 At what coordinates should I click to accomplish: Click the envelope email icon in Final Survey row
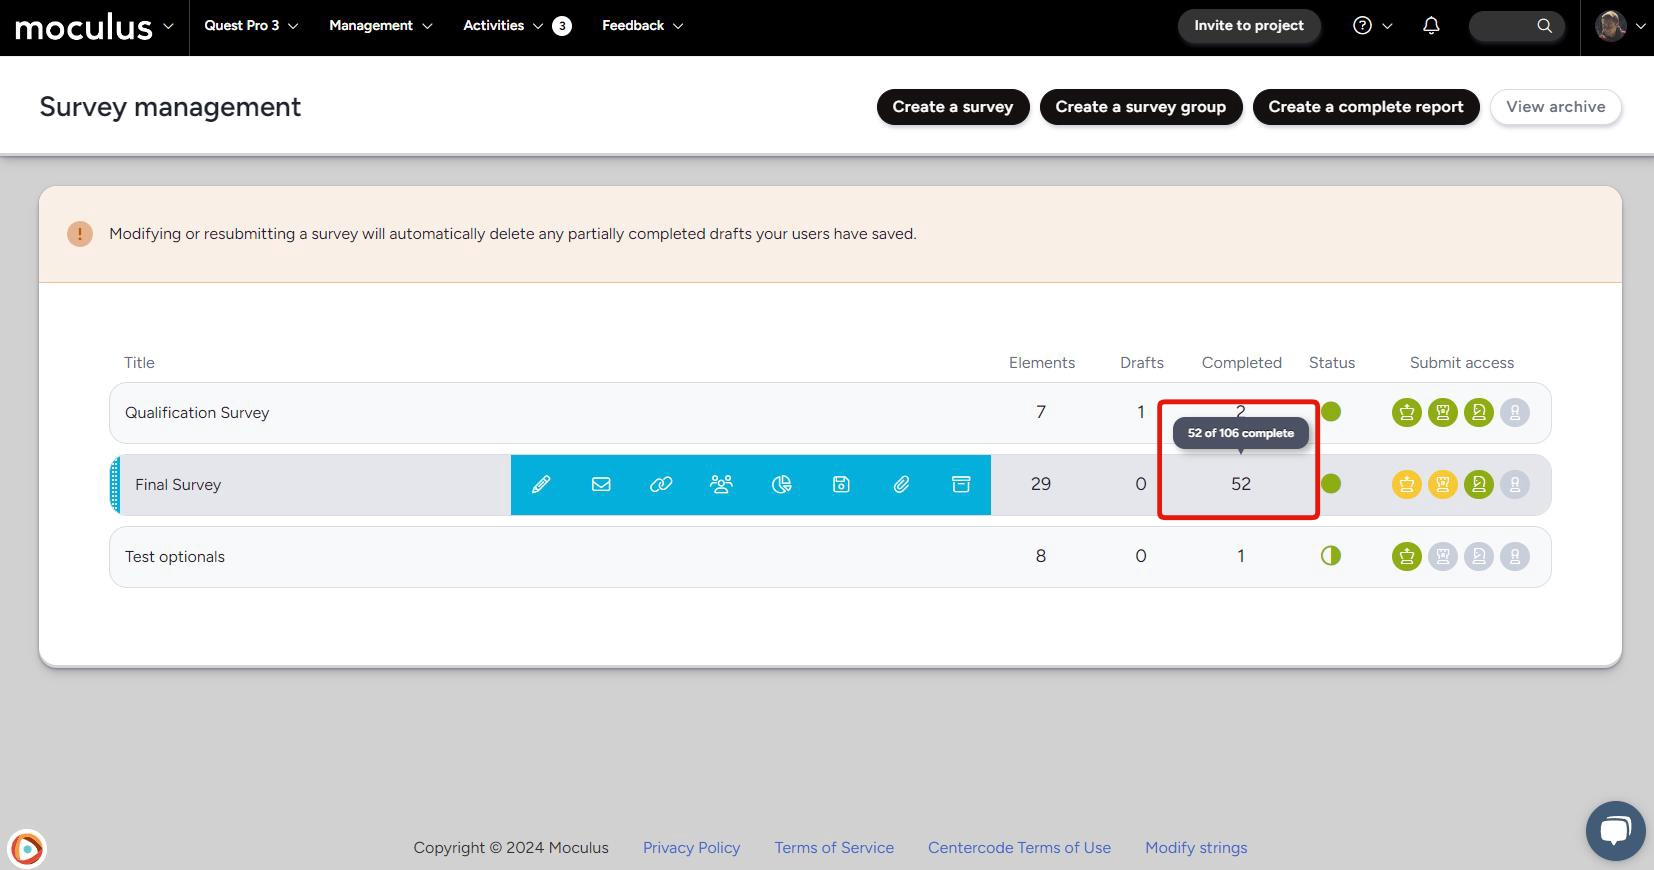[x=601, y=485]
